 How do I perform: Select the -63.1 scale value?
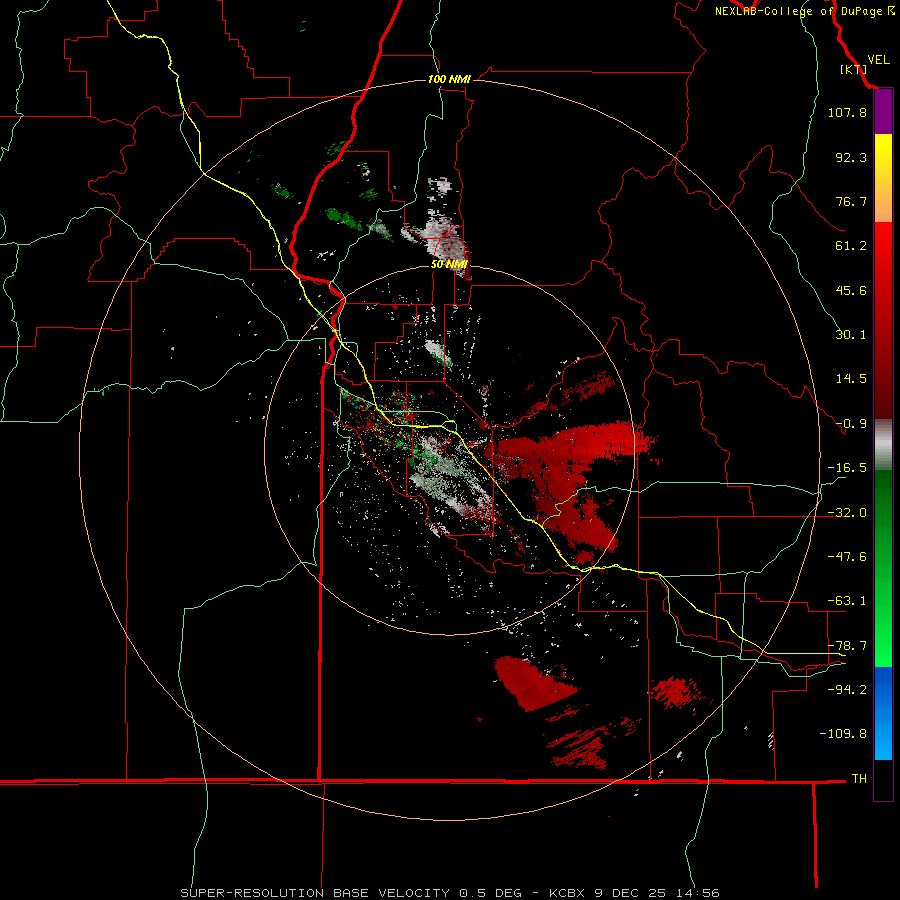pyautogui.click(x=847, y=601)
